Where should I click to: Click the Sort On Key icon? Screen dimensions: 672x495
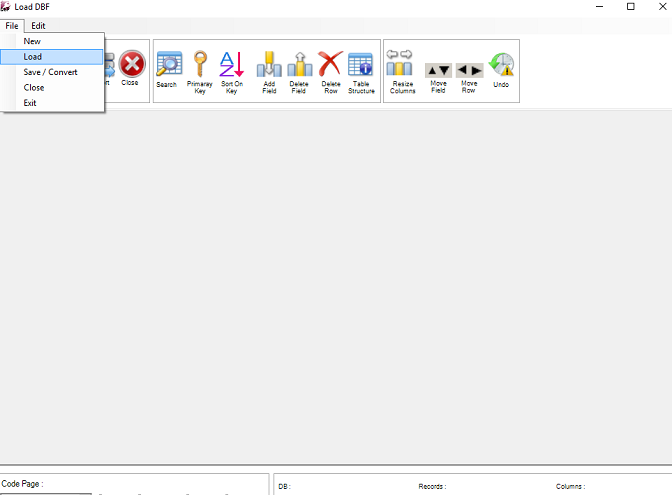pos(232,66)
